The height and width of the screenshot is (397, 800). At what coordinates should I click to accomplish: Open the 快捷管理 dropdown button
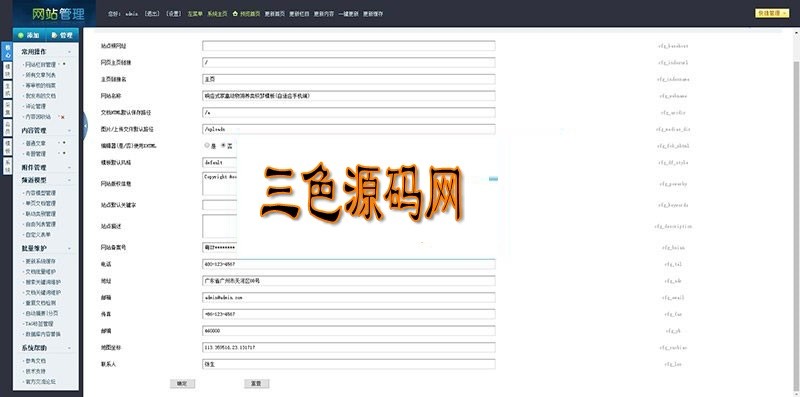point(772,13)
